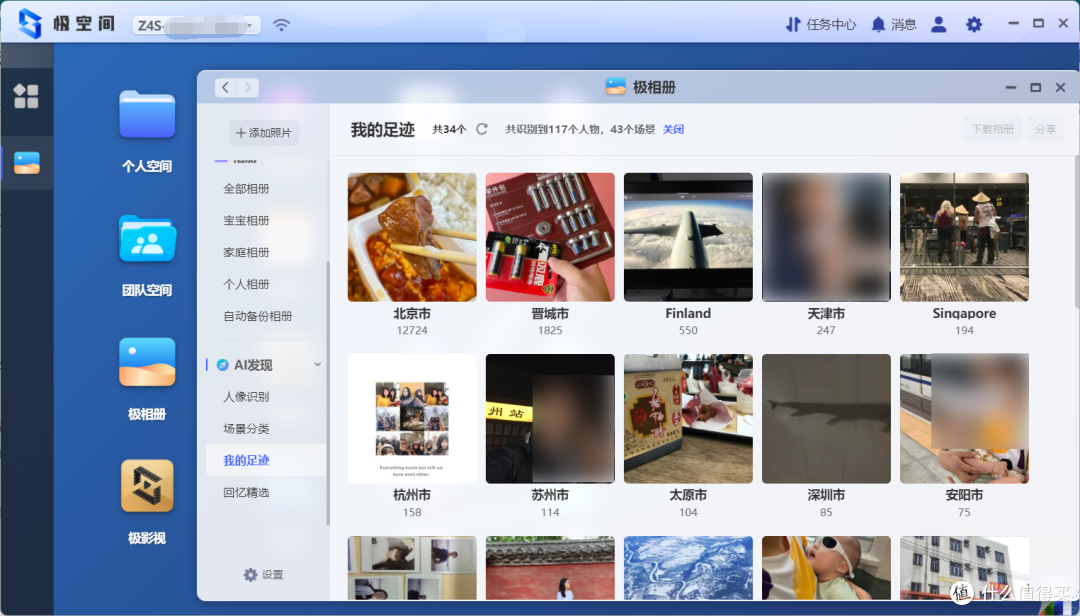The image size is (1080, 616).
Task: Open the 苏州市 album thumbnail
Action: click(x=550, y=419)
